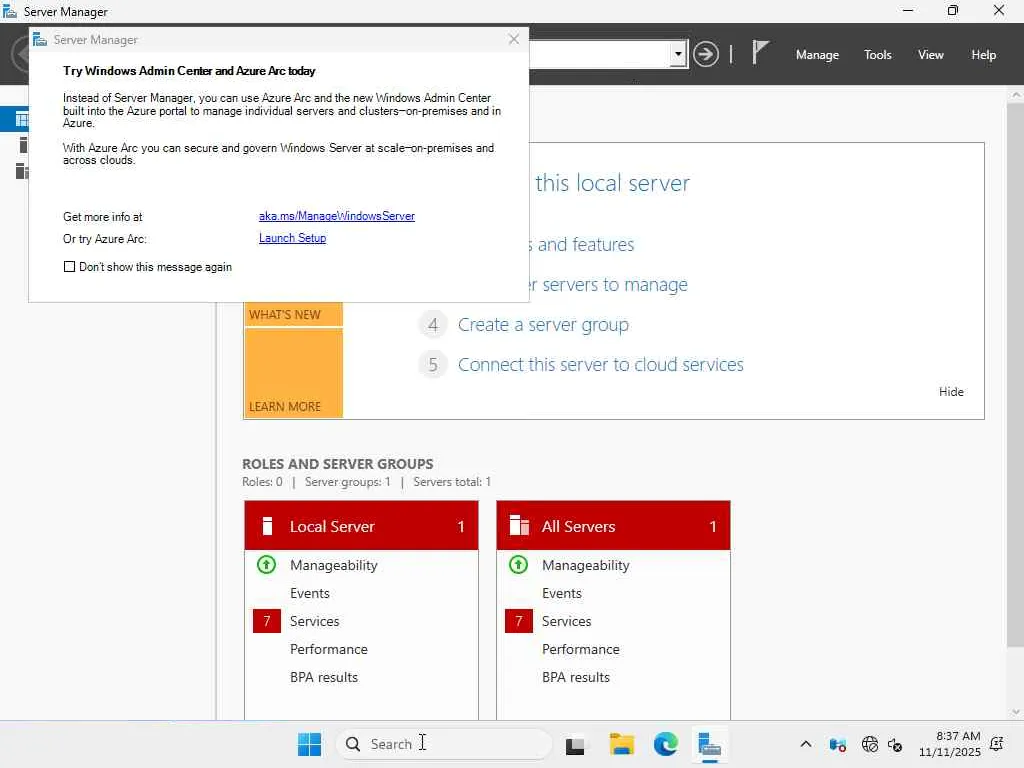Viewport: 1024px width, 768px height.
Task: Click scrollbar up arrow in dashboard
Action: (1016, 95)
